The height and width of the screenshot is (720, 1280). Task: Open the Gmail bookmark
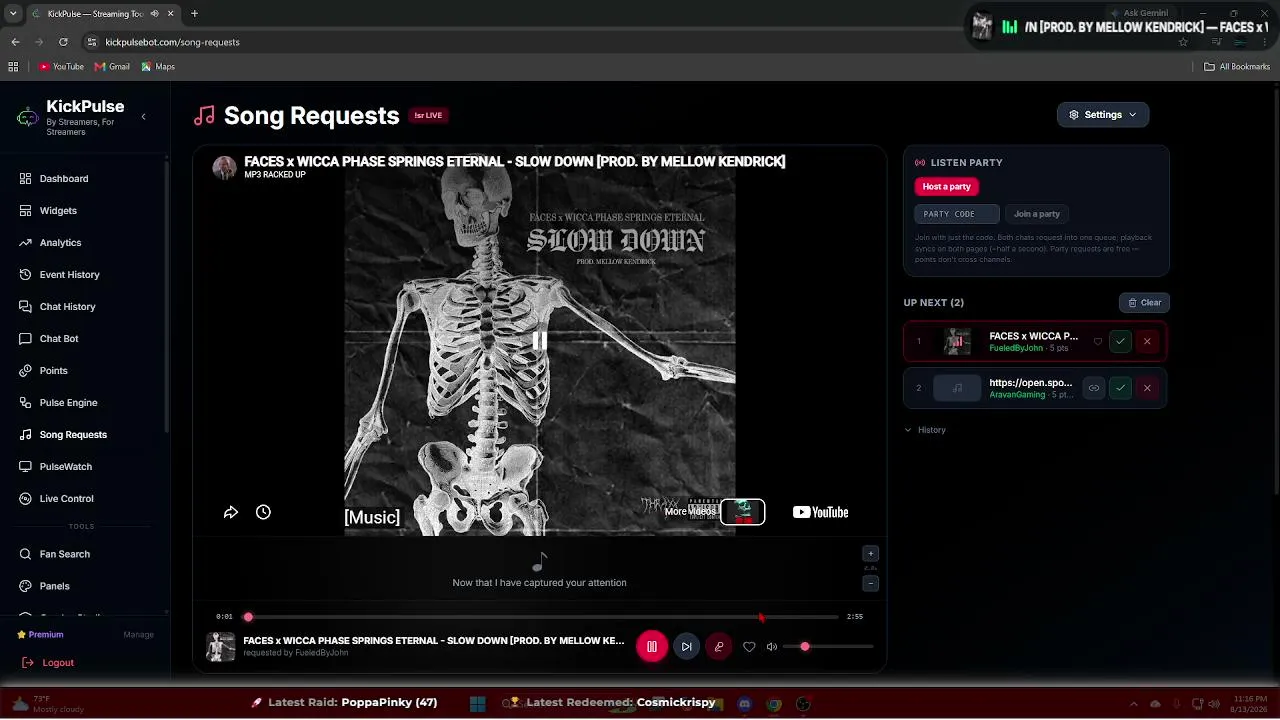[112, 67]
